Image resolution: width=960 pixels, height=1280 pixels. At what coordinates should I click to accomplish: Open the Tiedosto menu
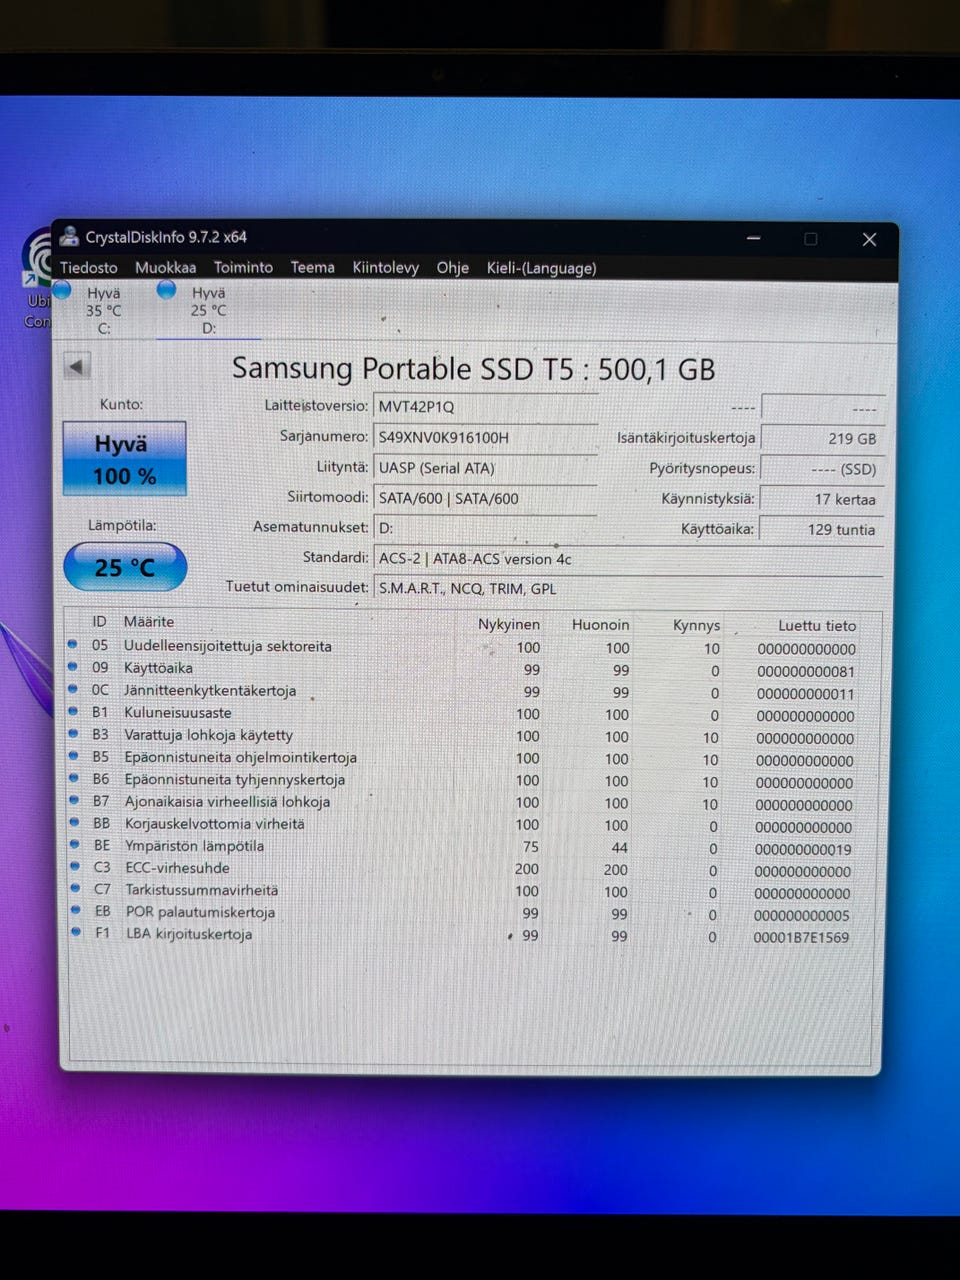89,268
